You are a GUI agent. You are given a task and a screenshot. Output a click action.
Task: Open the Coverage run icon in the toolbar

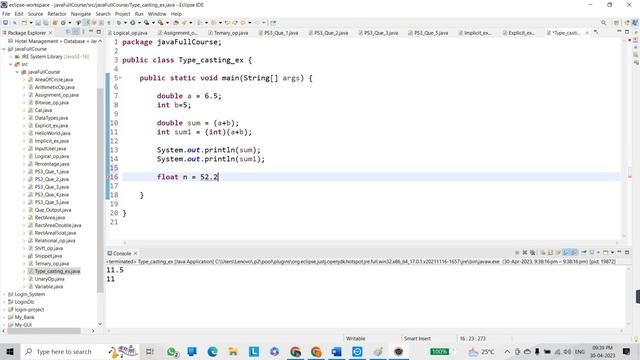tap(147, 23)
